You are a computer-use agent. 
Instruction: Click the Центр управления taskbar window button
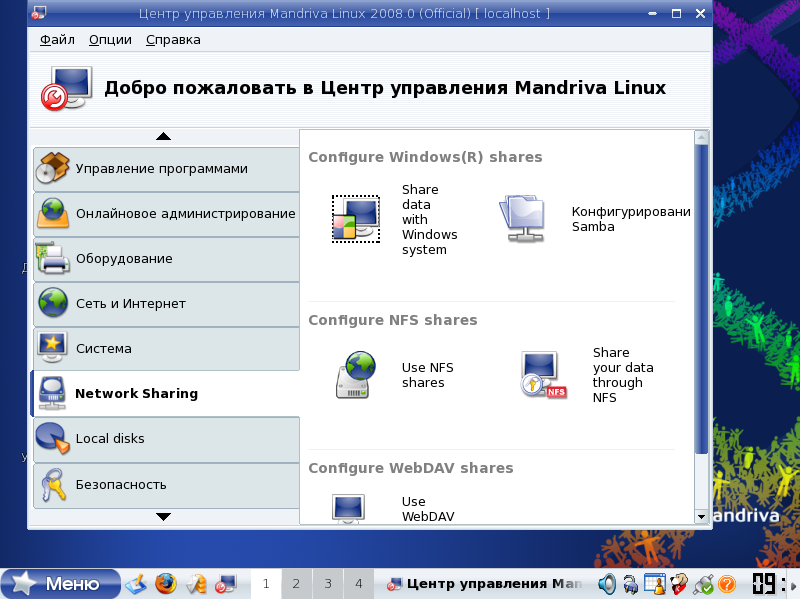tap(484, 584)
